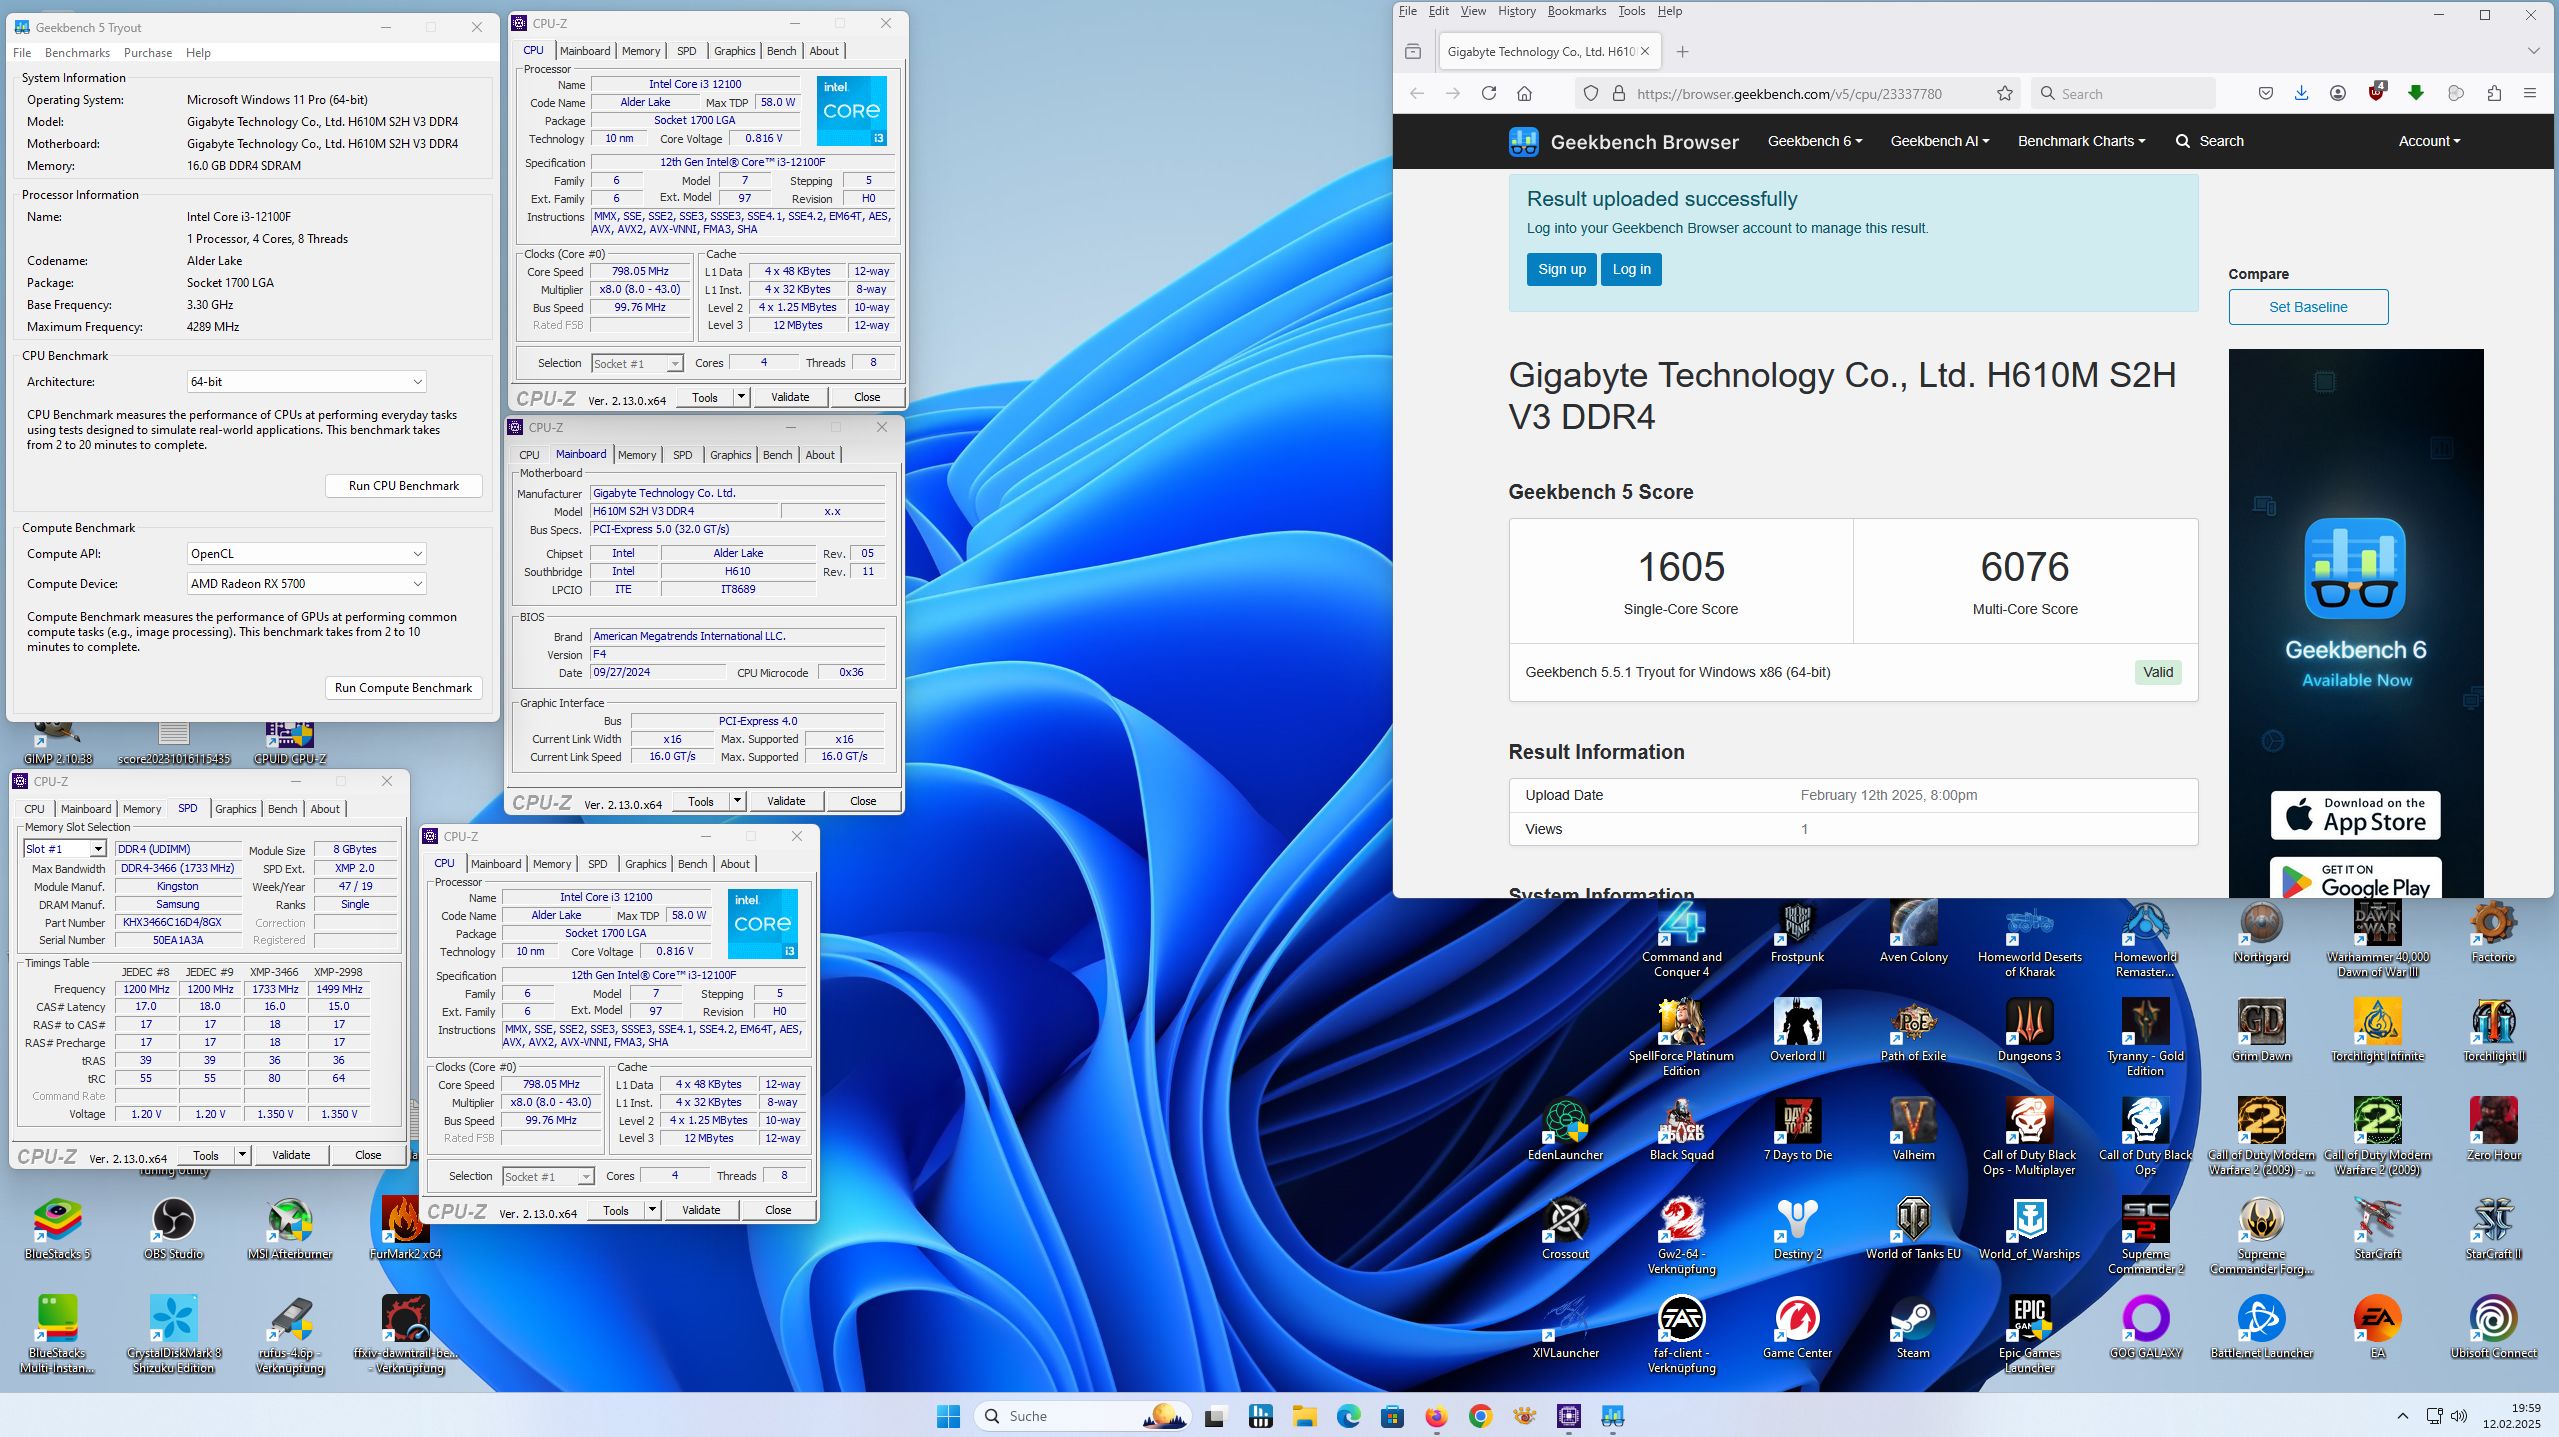Screen dimensions: 2559x1437
Task: Switch to Bench tab in CPU-Z Mainboard window
Action: point(777,455)
